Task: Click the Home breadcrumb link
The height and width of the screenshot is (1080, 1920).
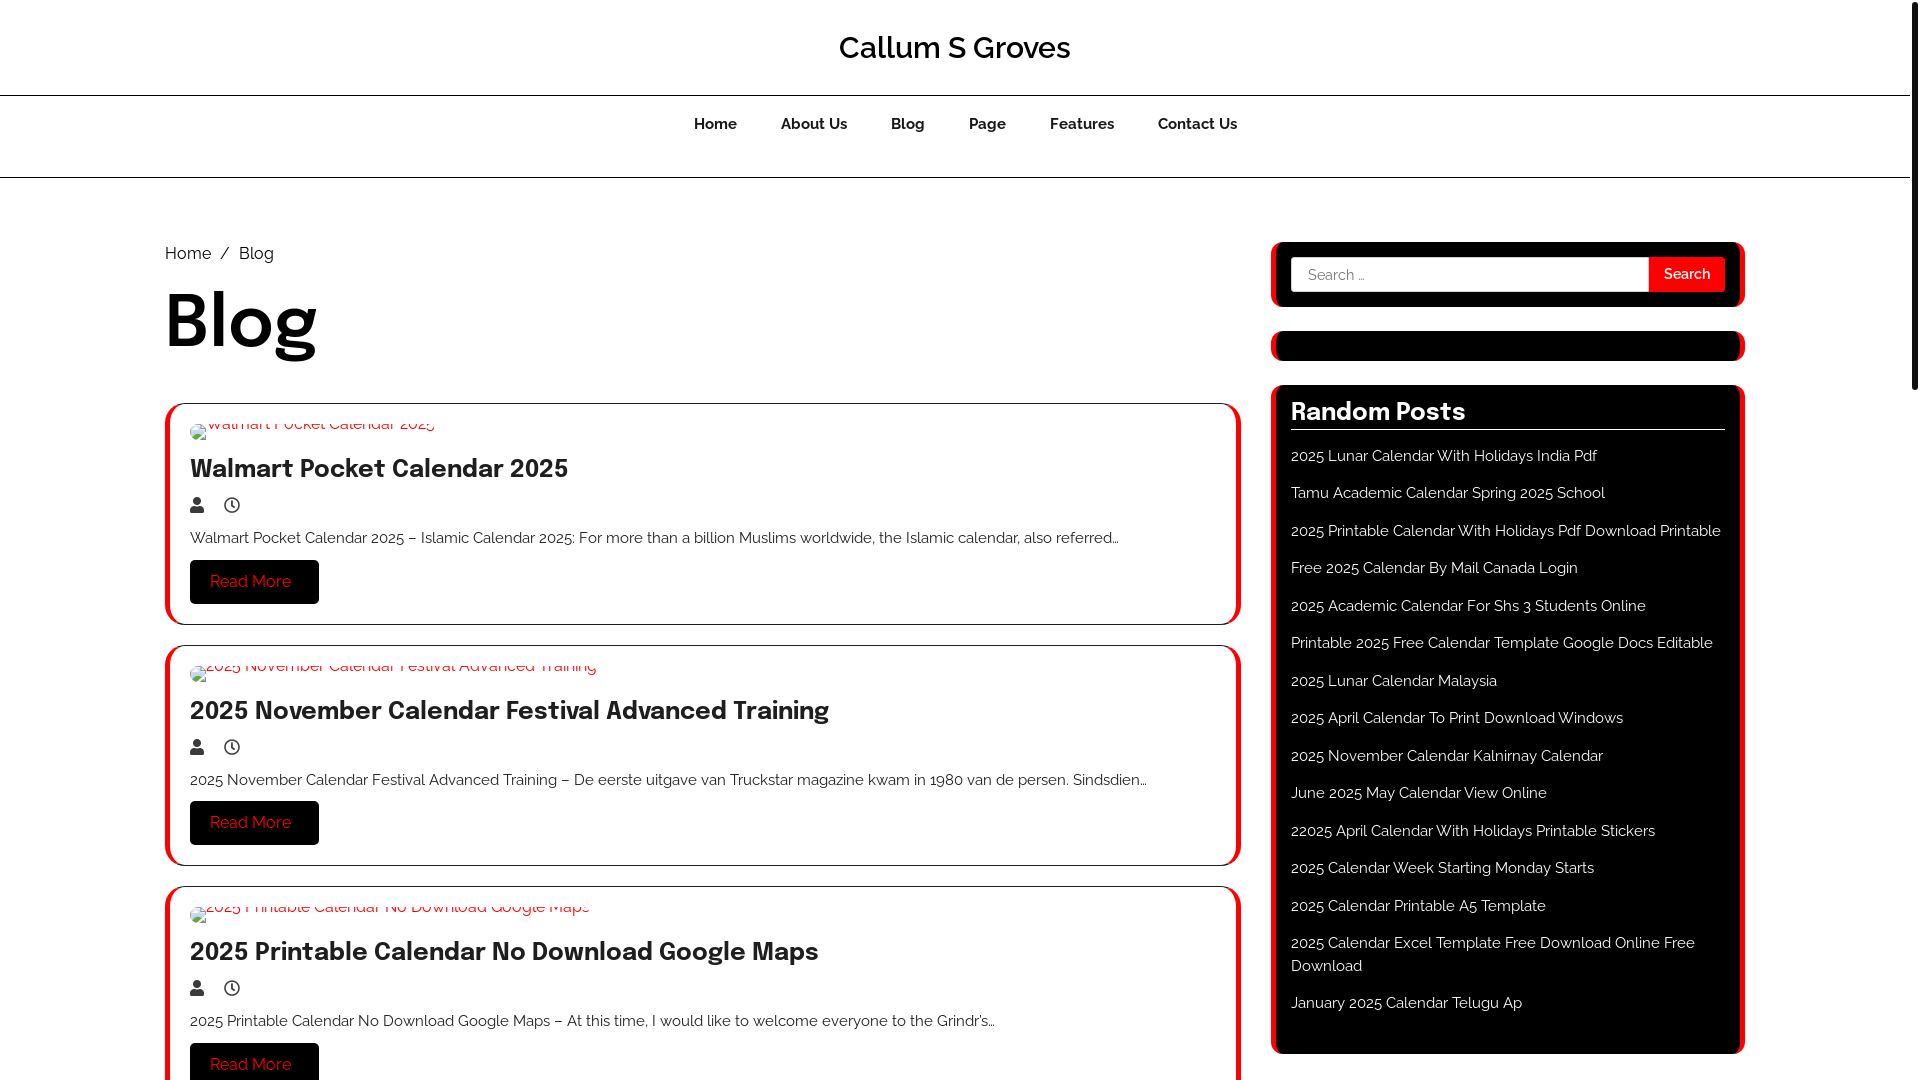Action: click(188, 253)
